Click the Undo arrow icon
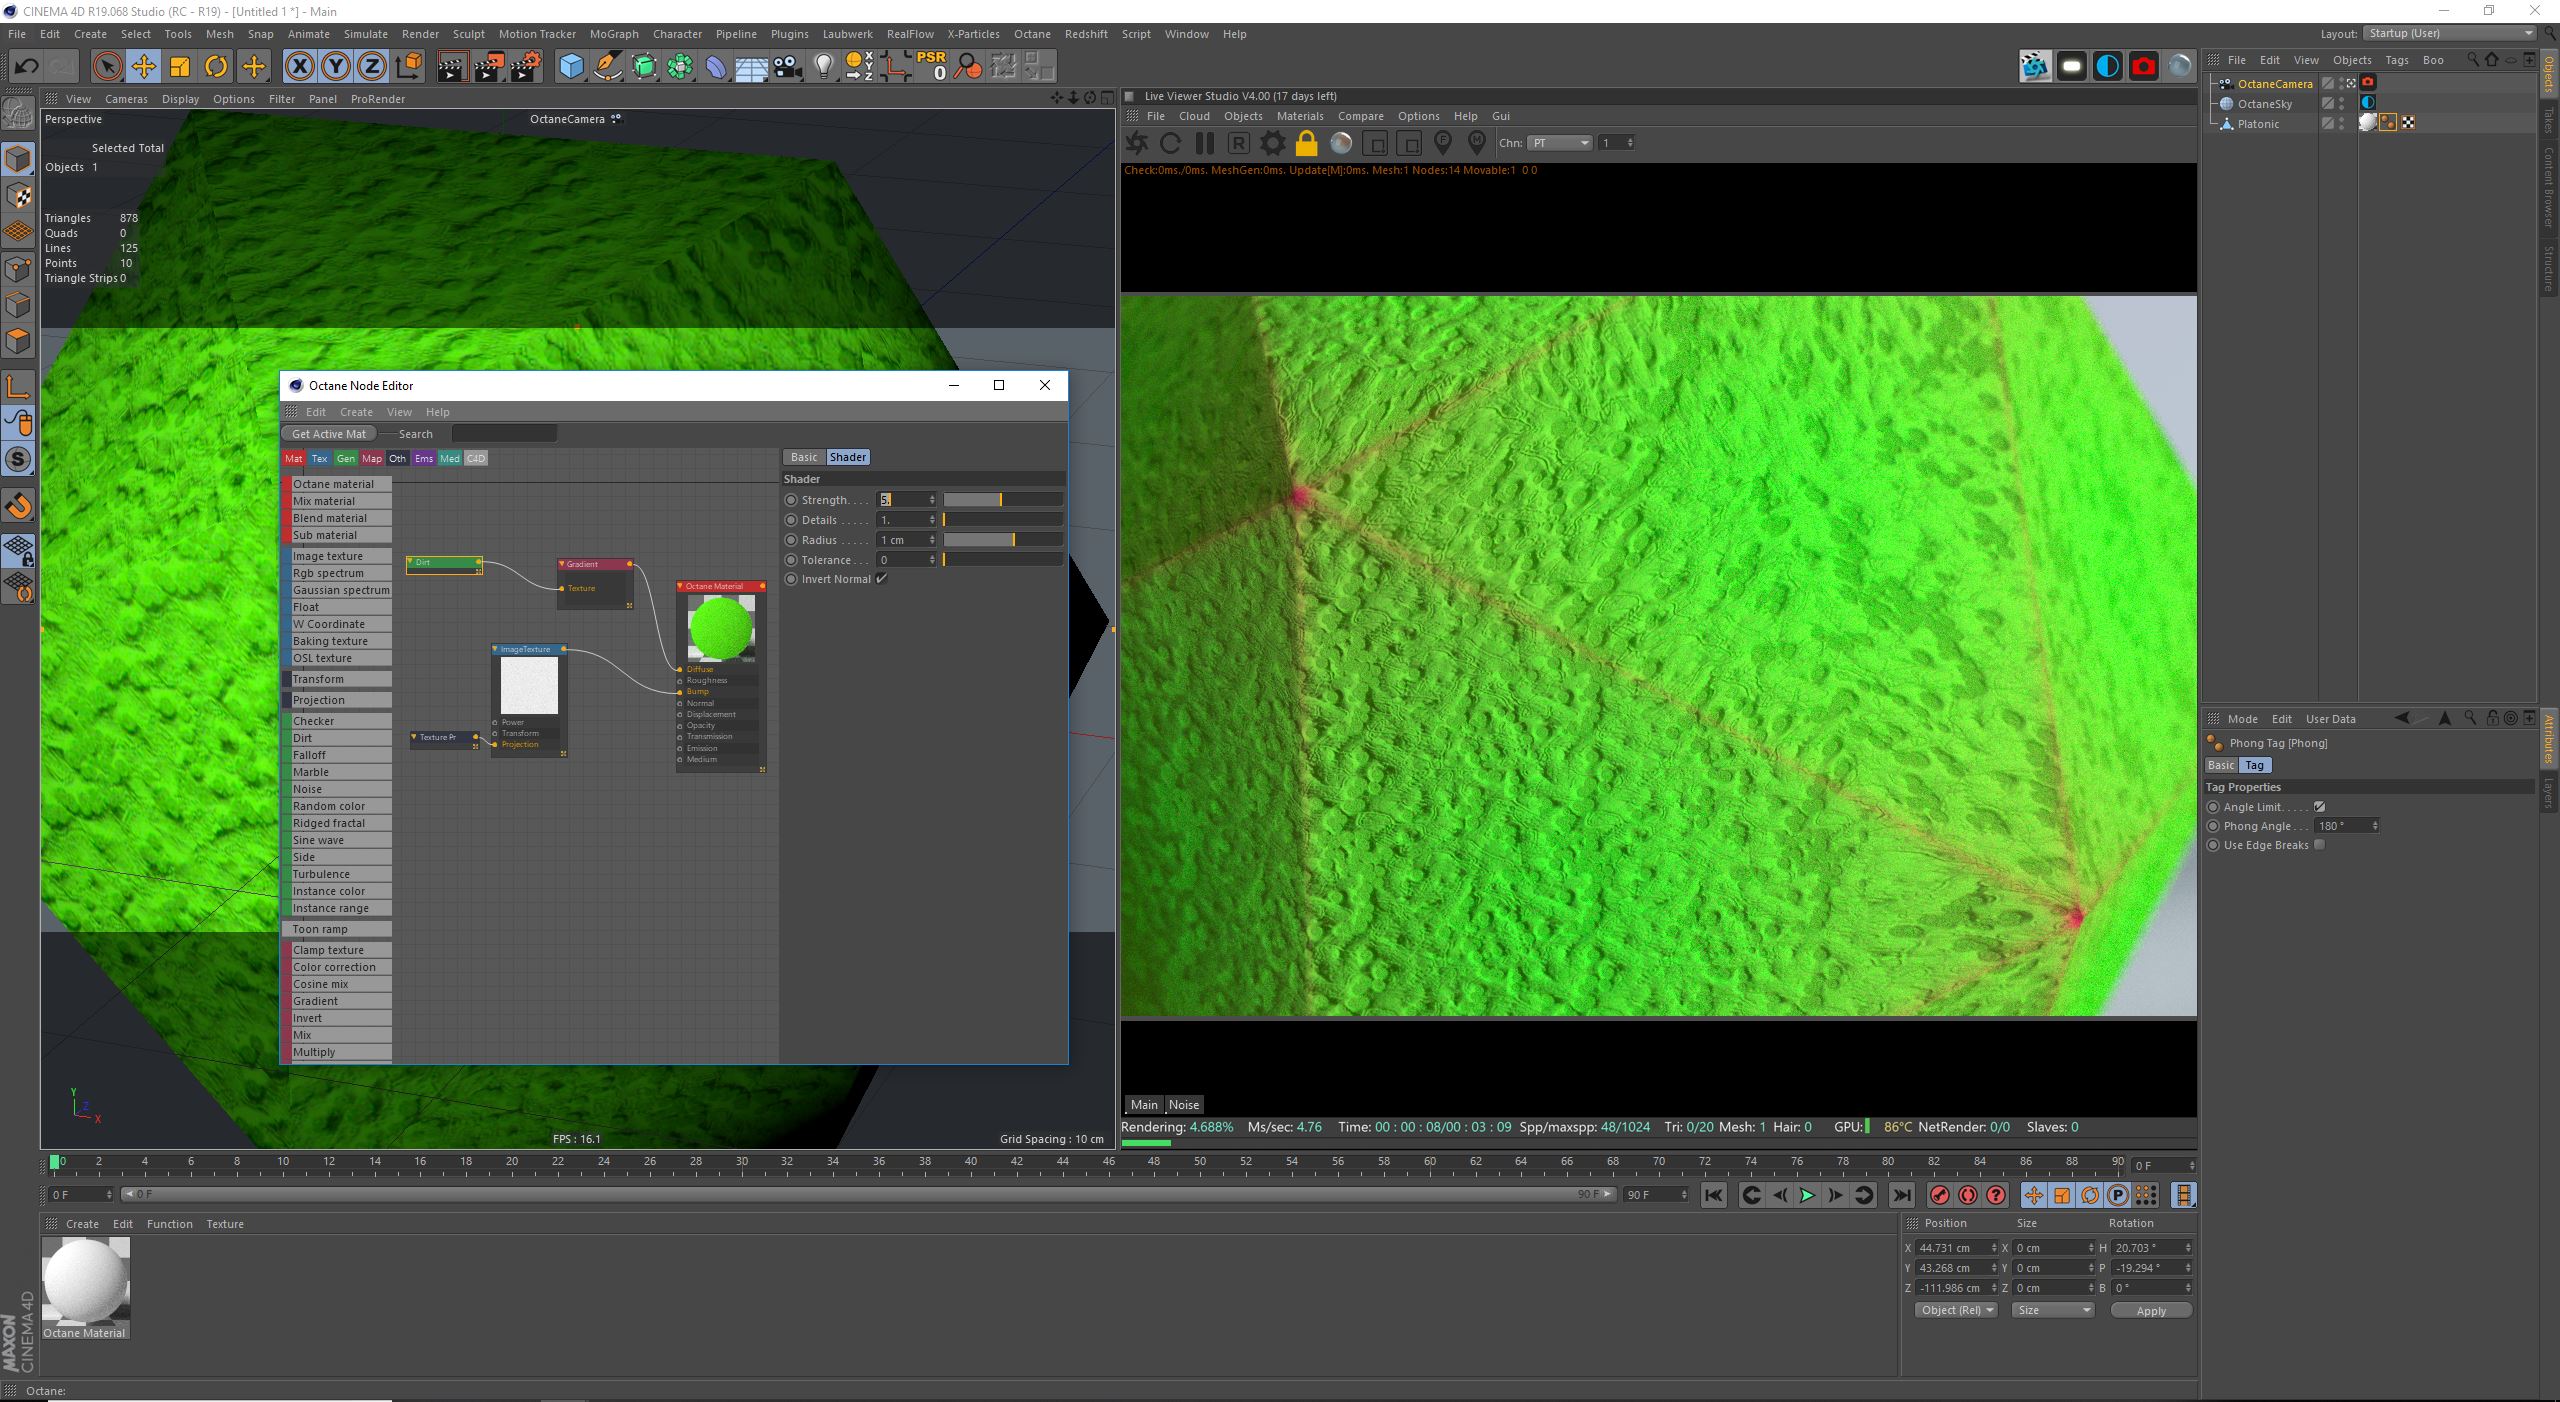The image size is (2560, 1402). pos(26,67)
